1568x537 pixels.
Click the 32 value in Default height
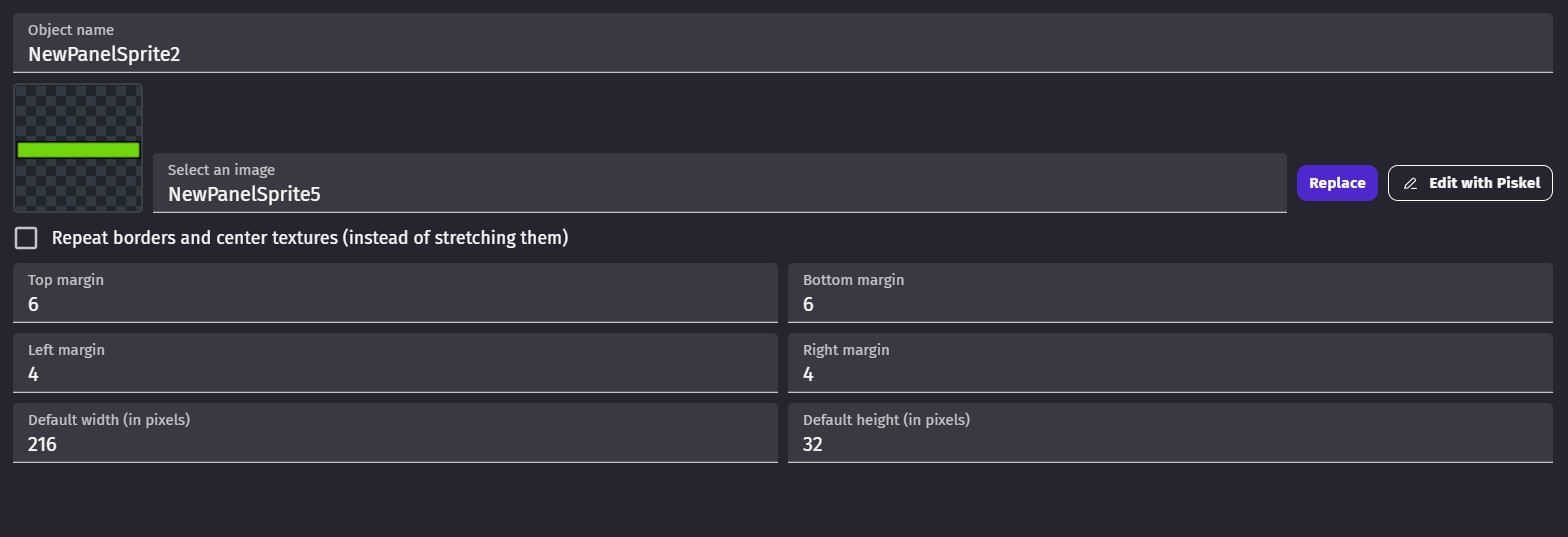(812, 445)
